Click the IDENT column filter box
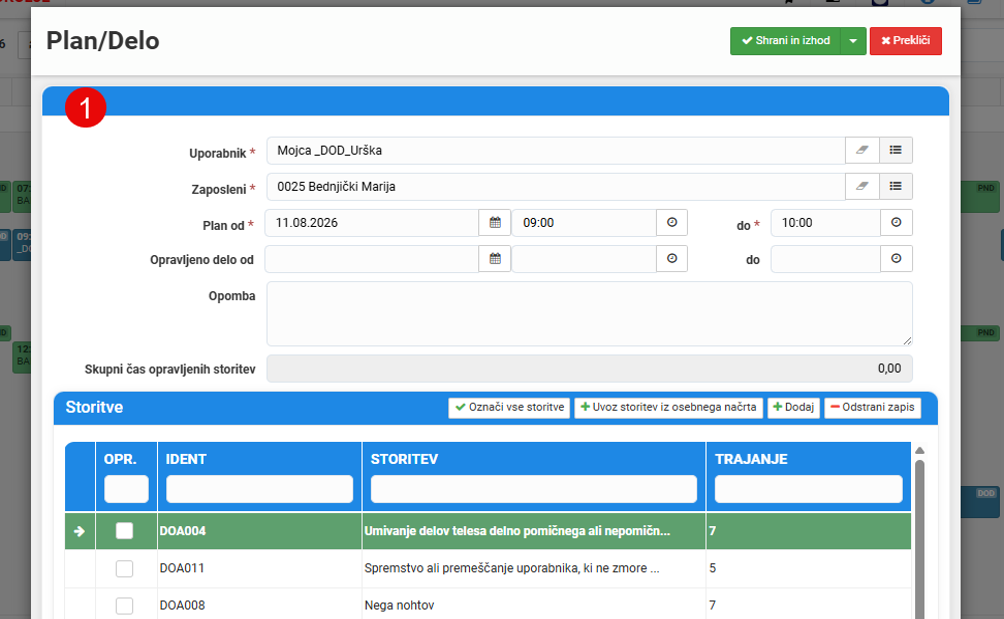 259,489
